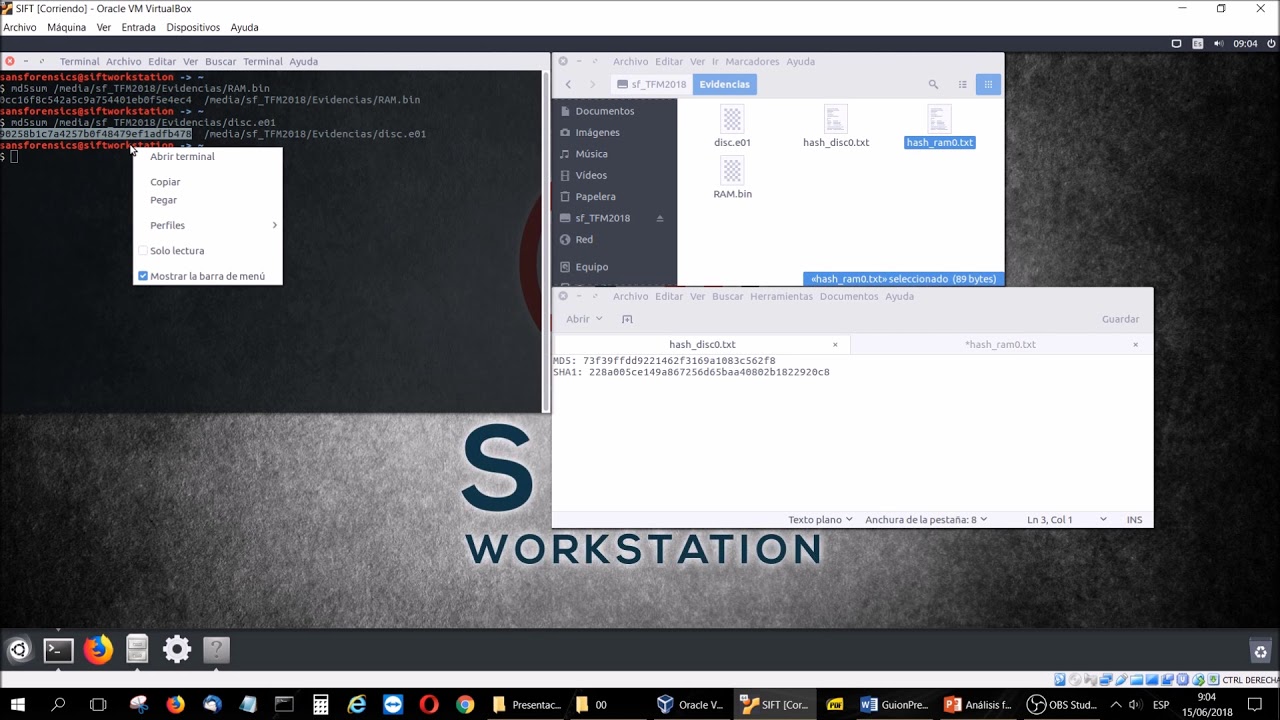Open Firefox from the SIFT dock
1280x720 pixels.
tap(98, 650)
